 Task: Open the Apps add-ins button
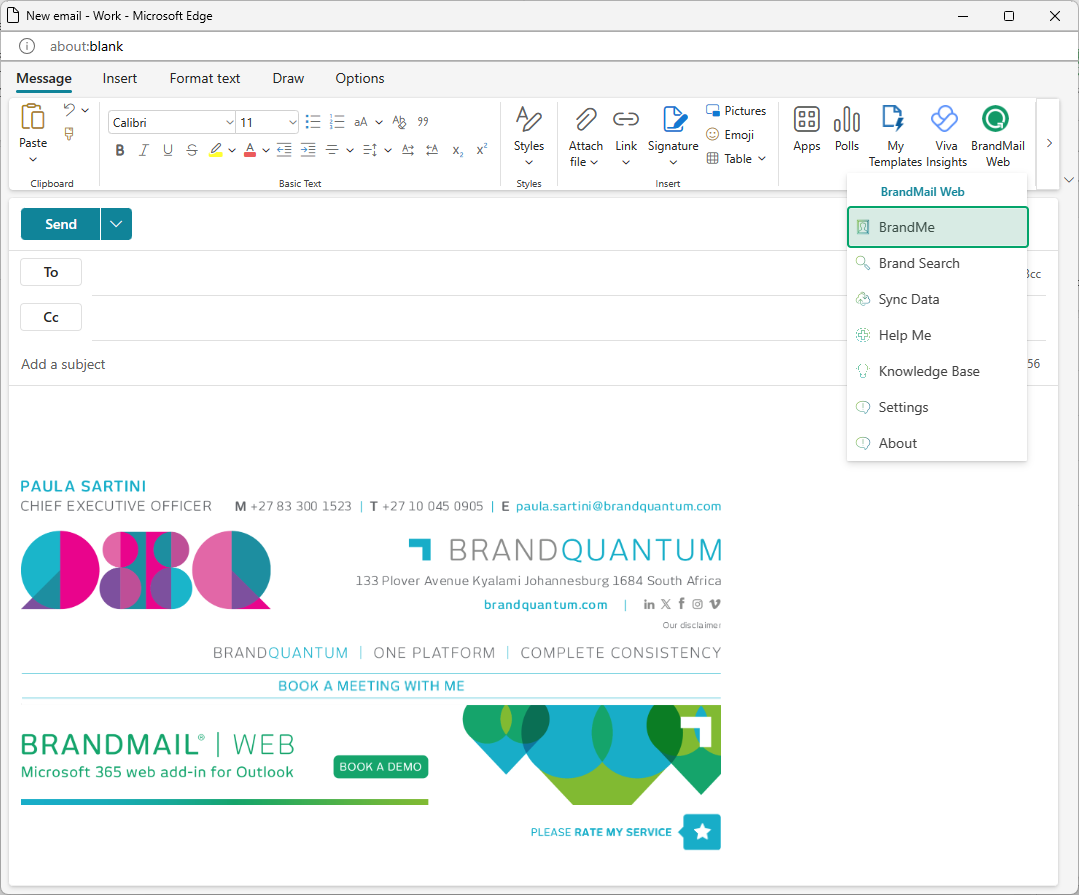pyautogui.click(x=806, y=129)
